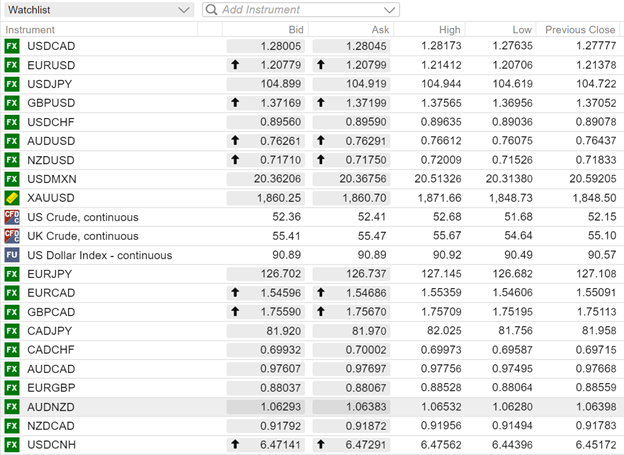Click the FX icon beside USDCNH

point(12,445)
